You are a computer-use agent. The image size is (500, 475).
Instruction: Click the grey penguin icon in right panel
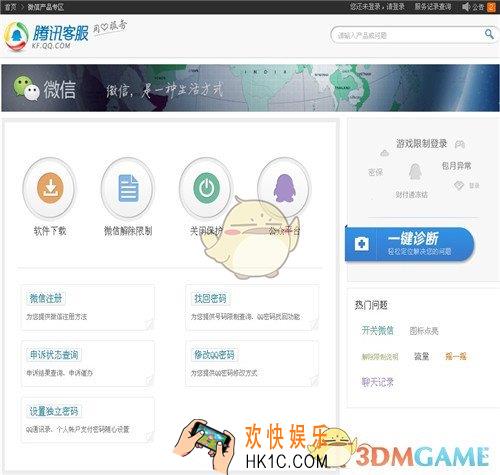(415, 172)
